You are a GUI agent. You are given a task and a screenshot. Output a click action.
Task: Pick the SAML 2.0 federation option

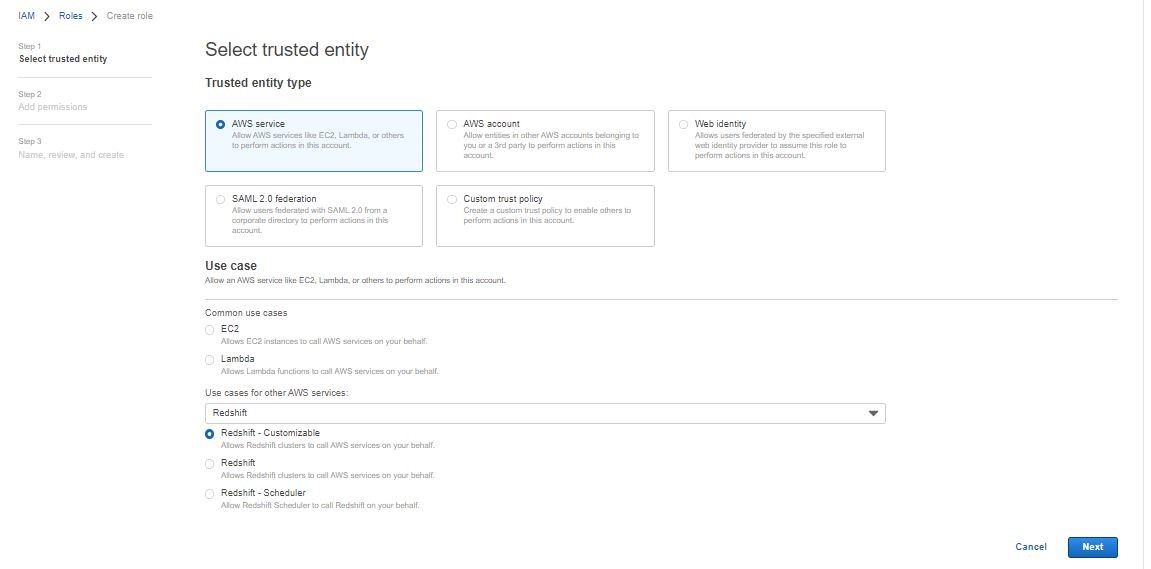tap(220, 199)
